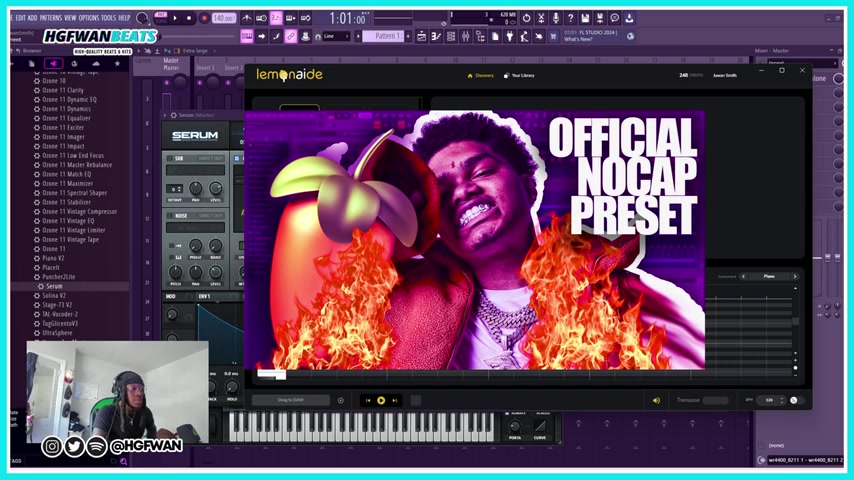Image resolution: width=854 pixels, height=480 pixels.
Task: Click the Official NoCap Preset thumbnail
Action: 474,240
